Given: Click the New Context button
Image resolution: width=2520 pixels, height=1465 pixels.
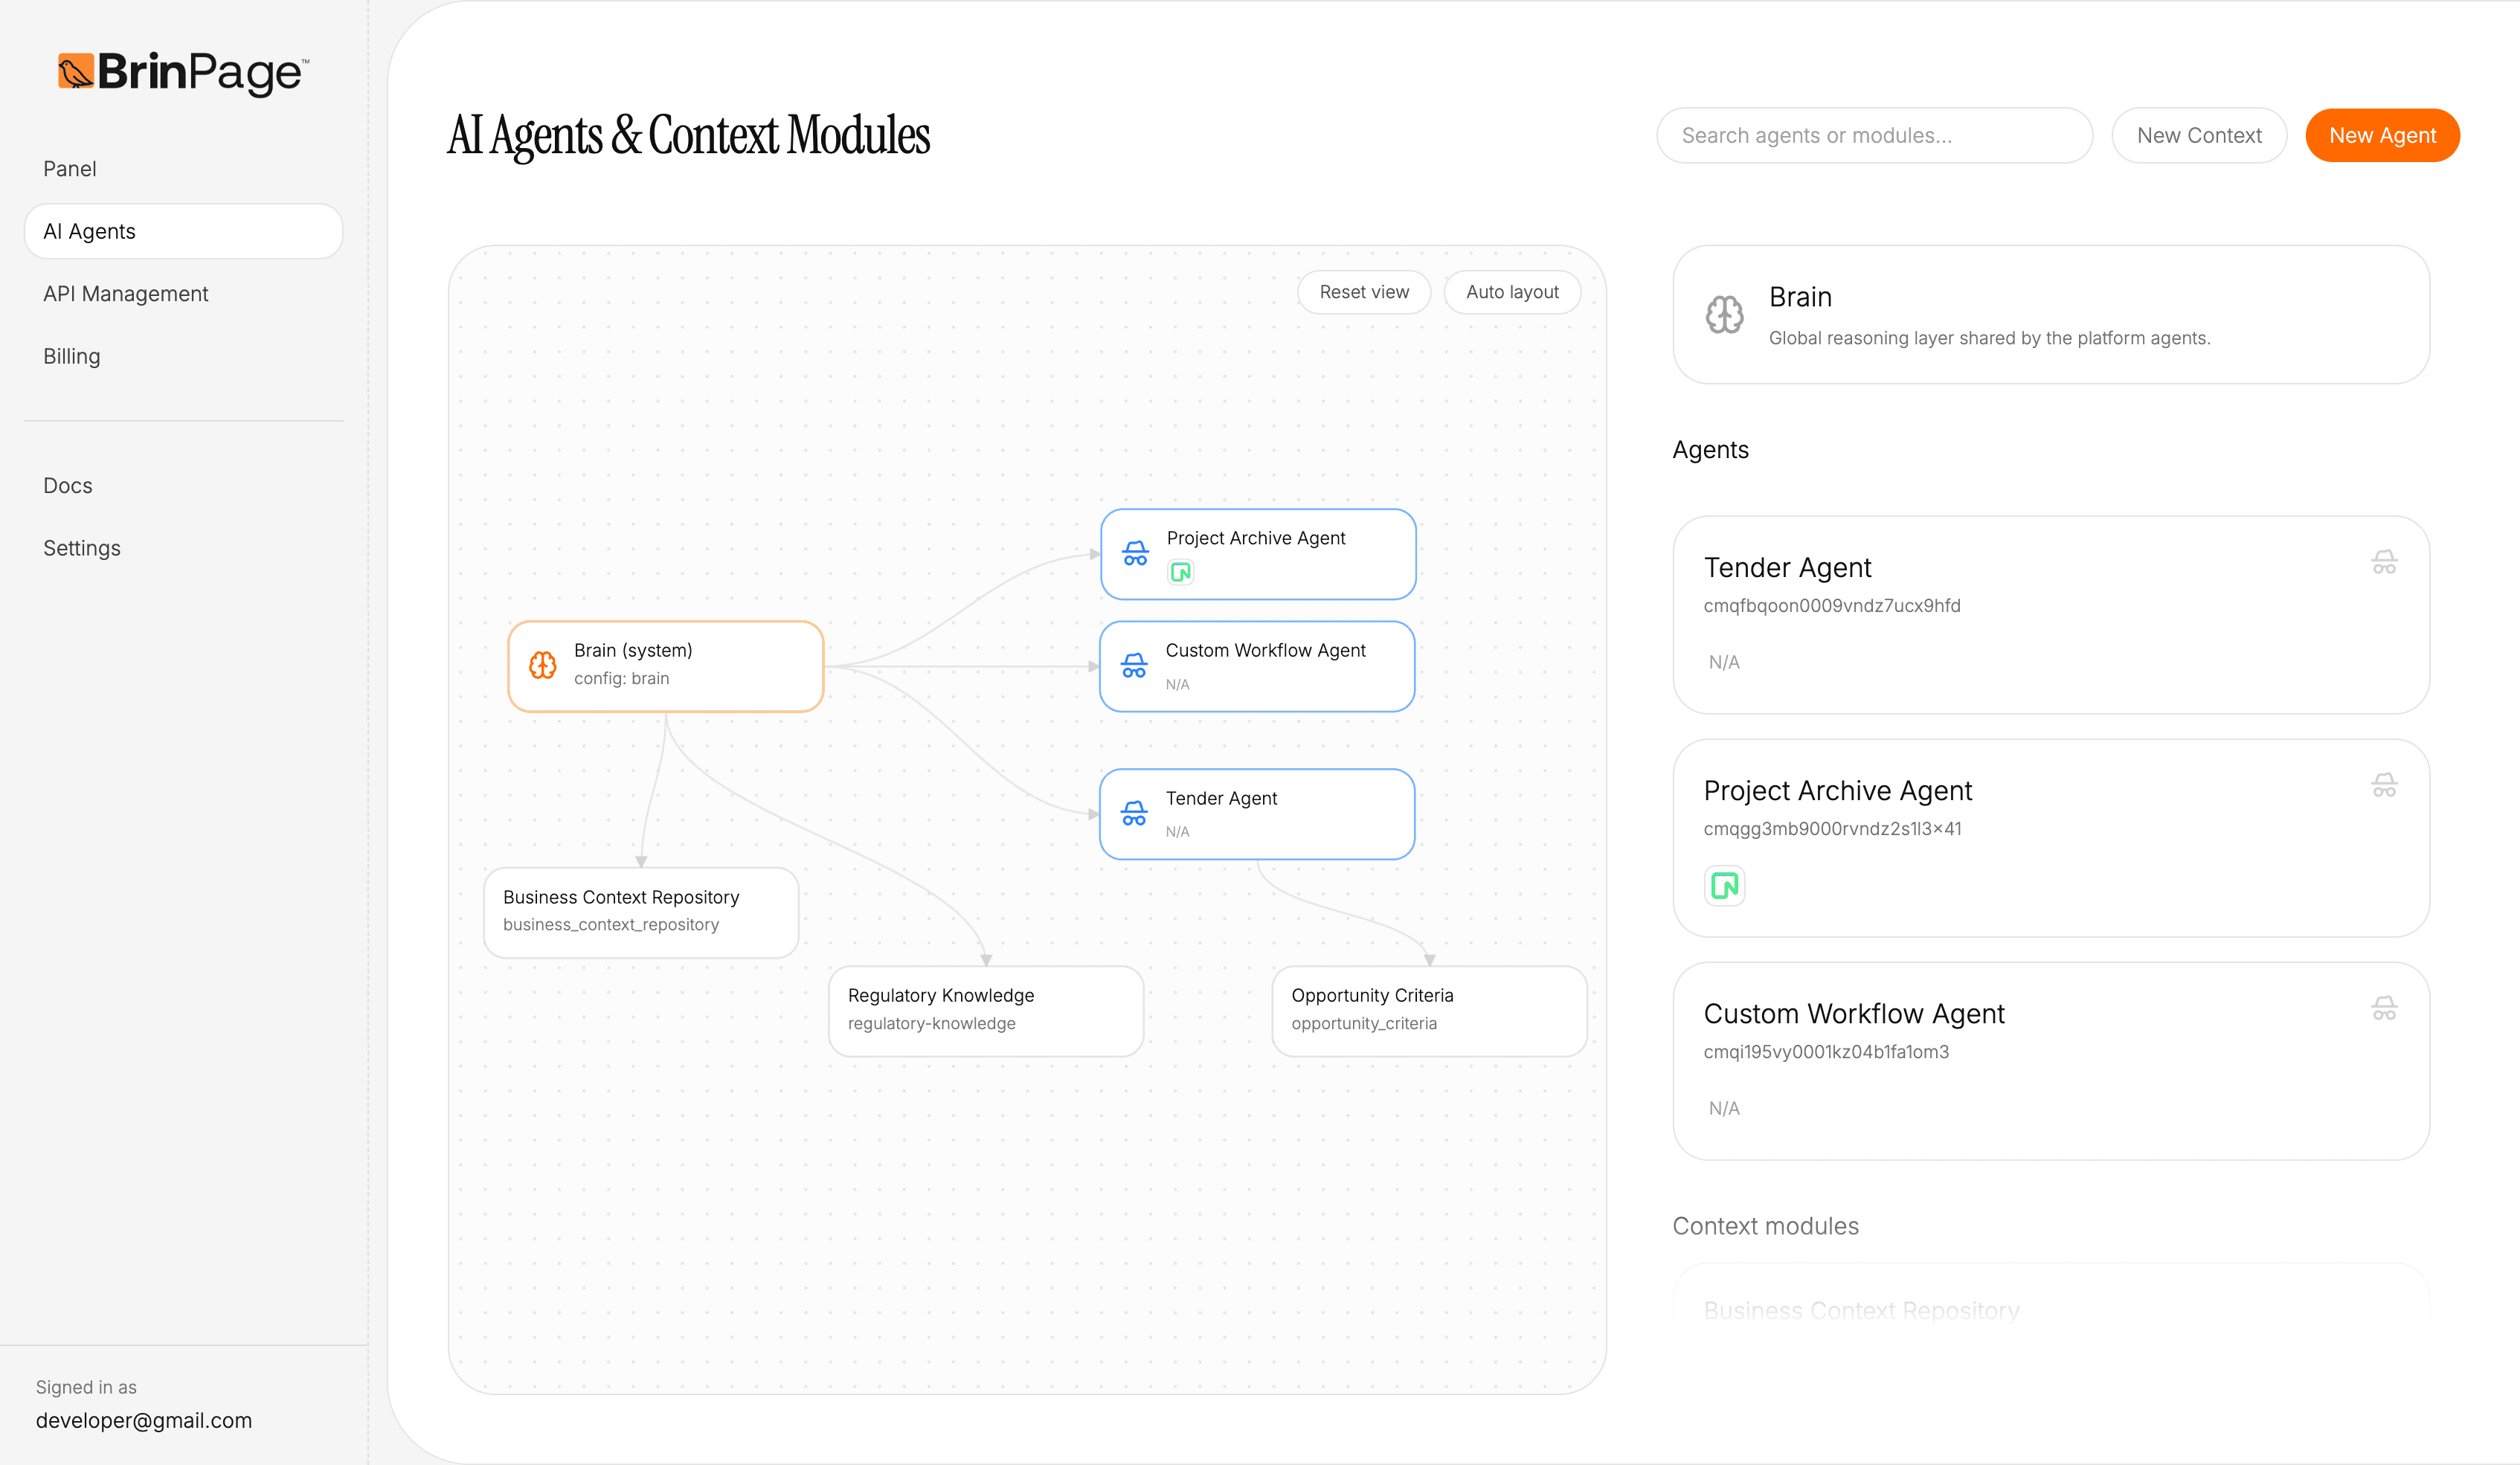Looking at the screenshot, I should tap(2199, 135).
